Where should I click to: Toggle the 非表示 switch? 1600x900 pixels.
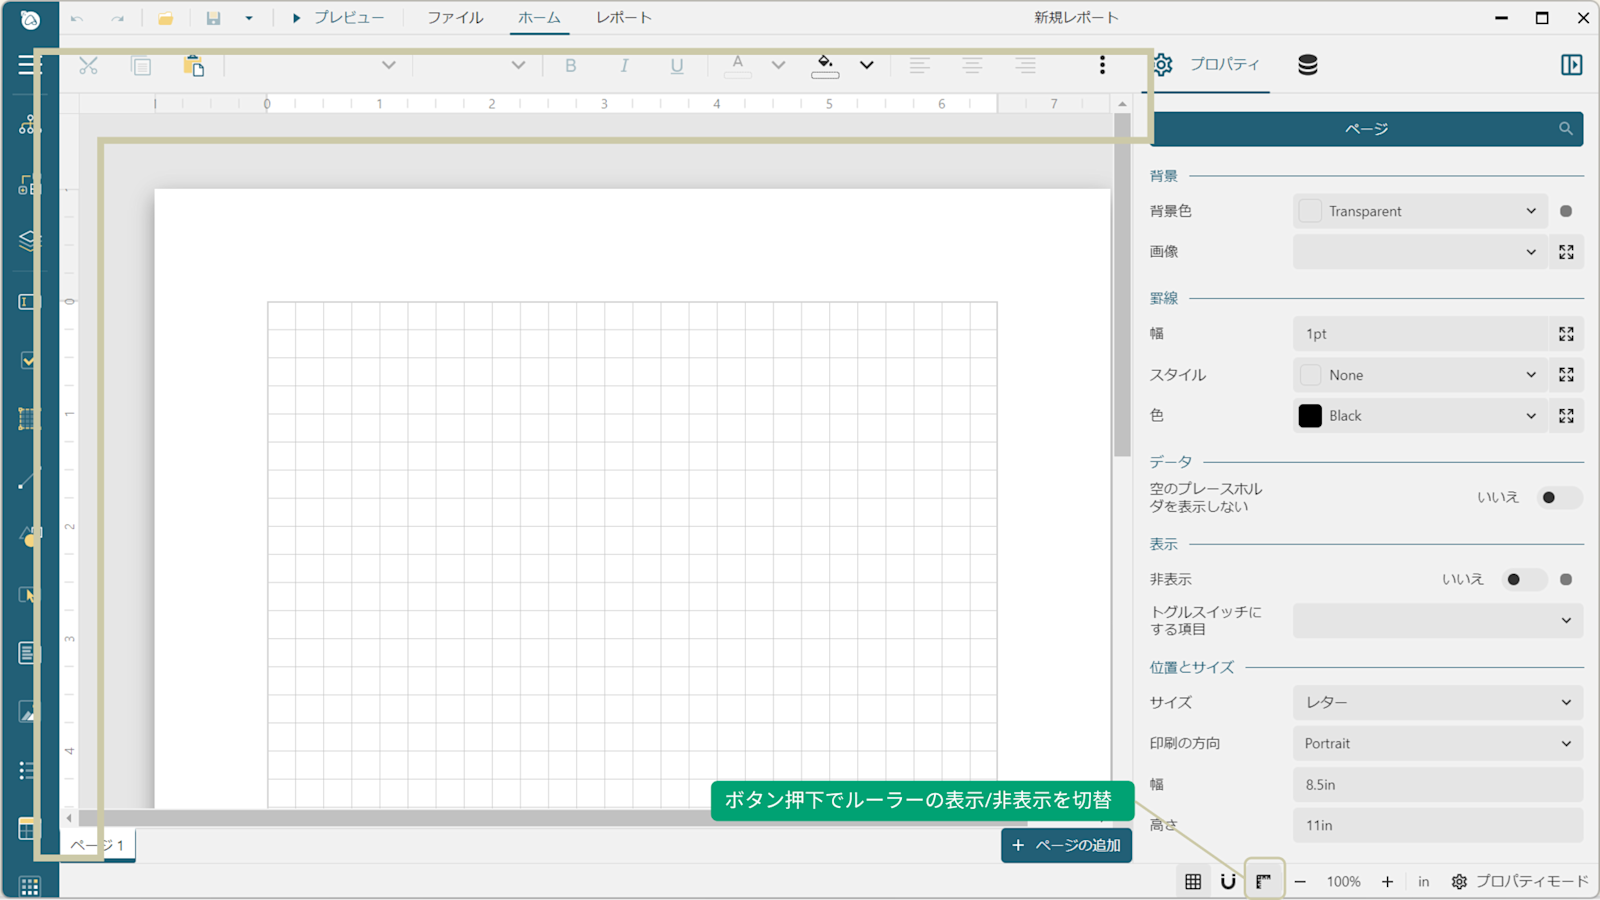(x=1524, y=579)
